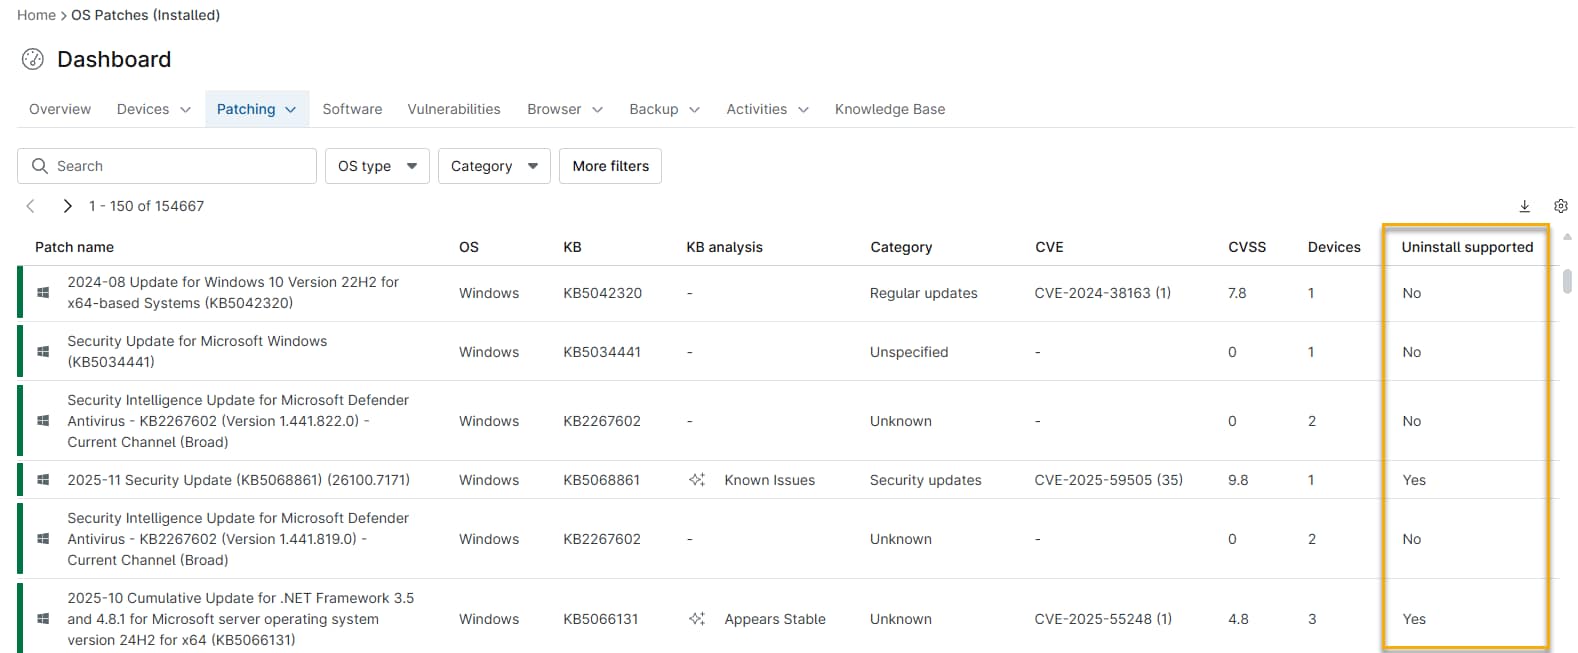This screenshot has height=653, width=1578.
Task: Focus the Search input field
Action: (180, 166)
